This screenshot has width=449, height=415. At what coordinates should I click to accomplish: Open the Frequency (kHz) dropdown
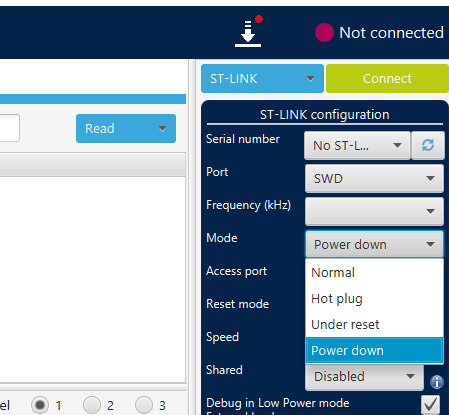coord(374,211)
